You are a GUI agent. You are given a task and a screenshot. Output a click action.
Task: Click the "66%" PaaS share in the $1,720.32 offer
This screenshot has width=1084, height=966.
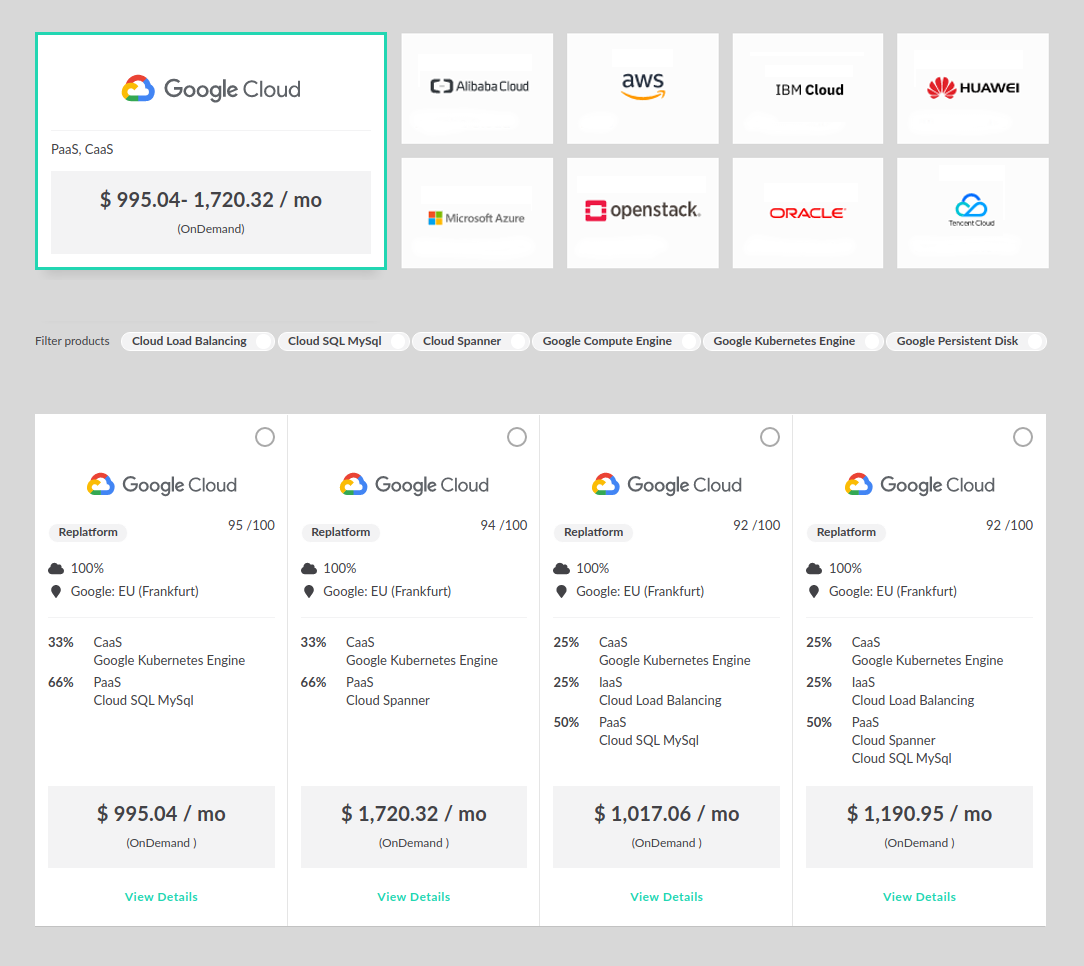click(313, 682)
